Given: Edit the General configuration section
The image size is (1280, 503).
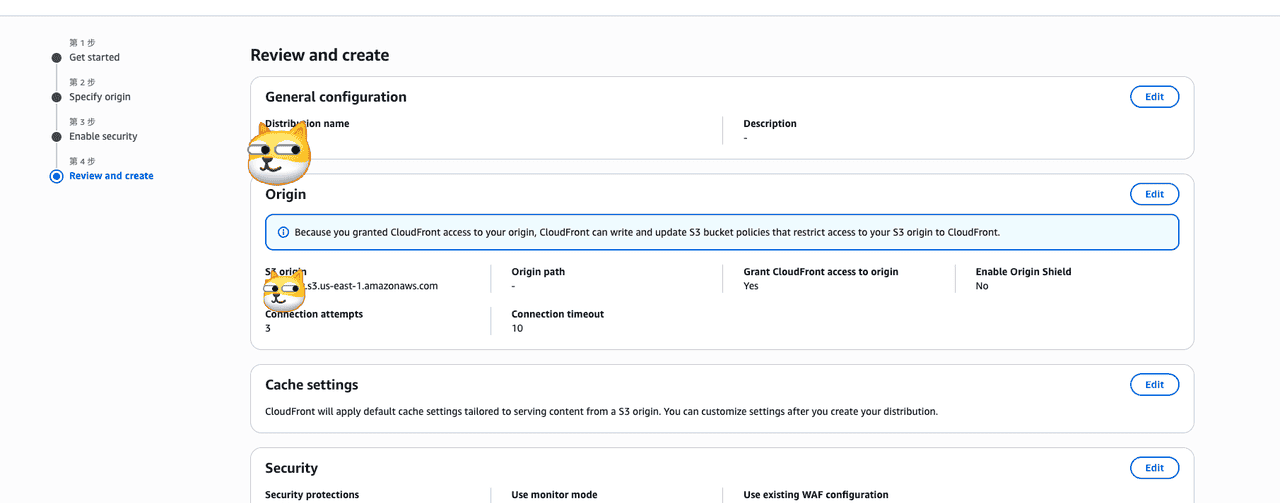Looking at the screenshot, I should 1154,97.
